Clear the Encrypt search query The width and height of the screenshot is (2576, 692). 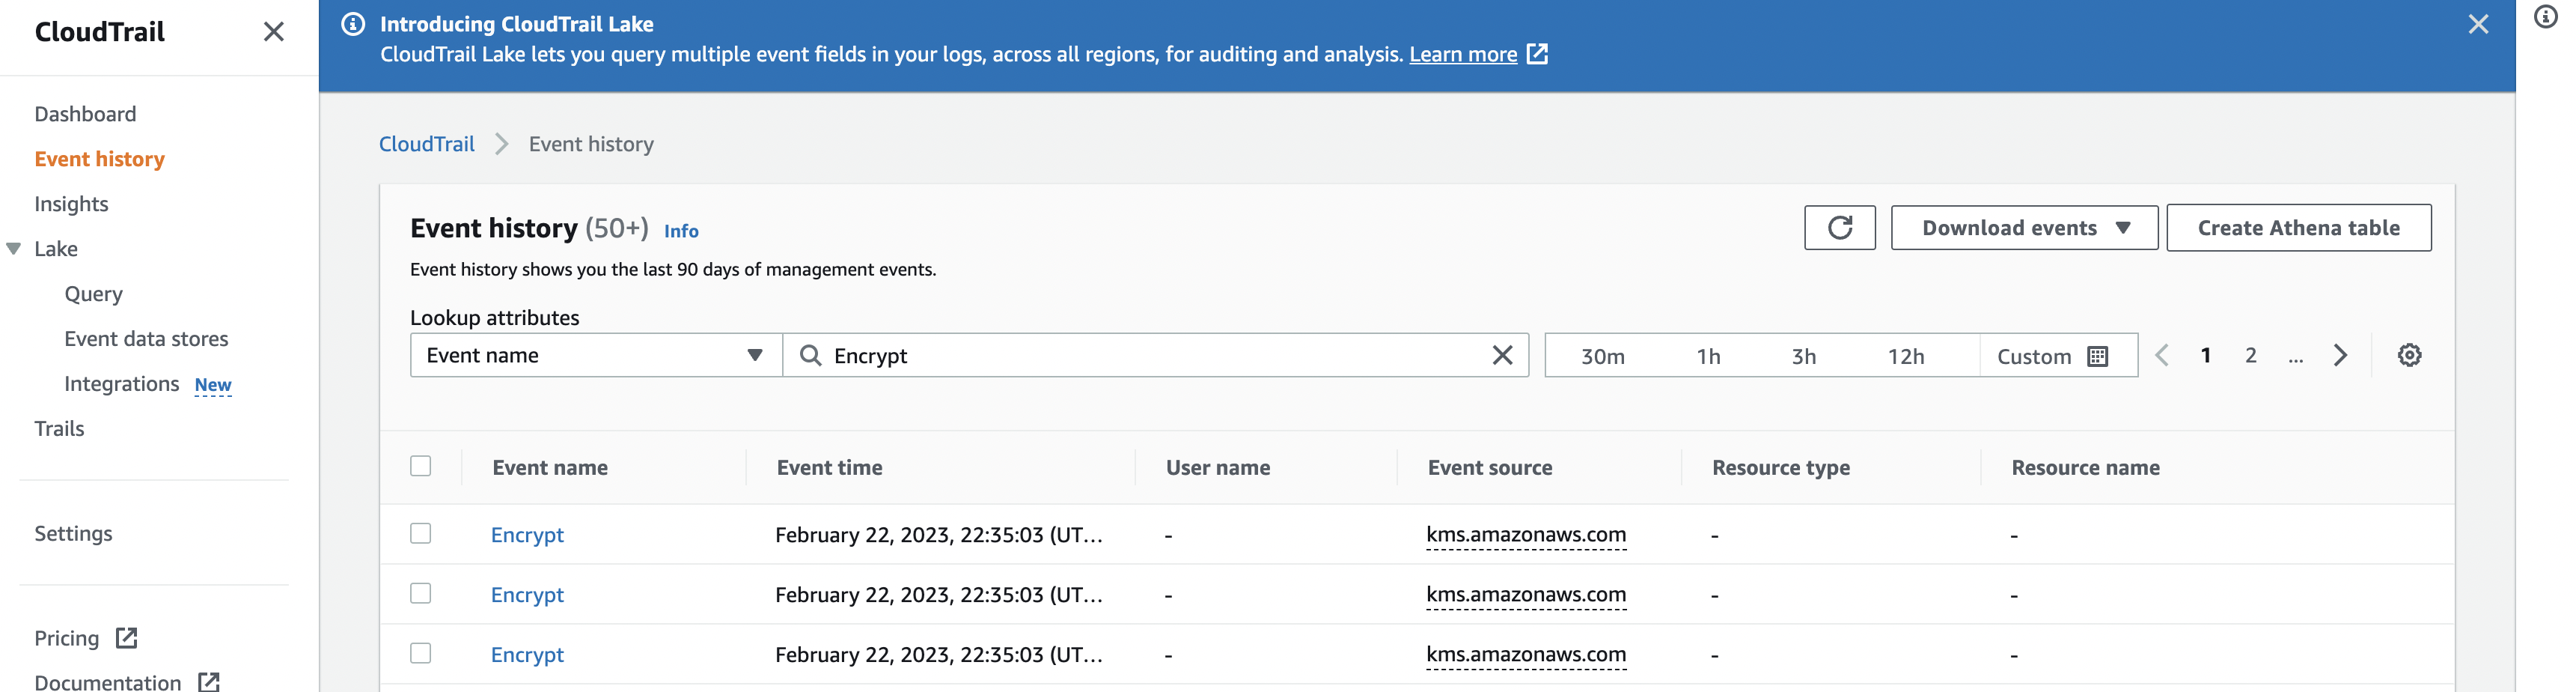(x=1501, y=354)
